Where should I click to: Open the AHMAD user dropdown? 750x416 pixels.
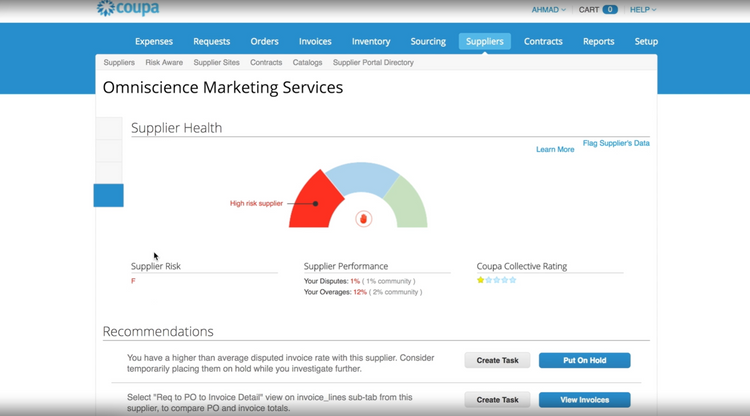coord(548,10)
